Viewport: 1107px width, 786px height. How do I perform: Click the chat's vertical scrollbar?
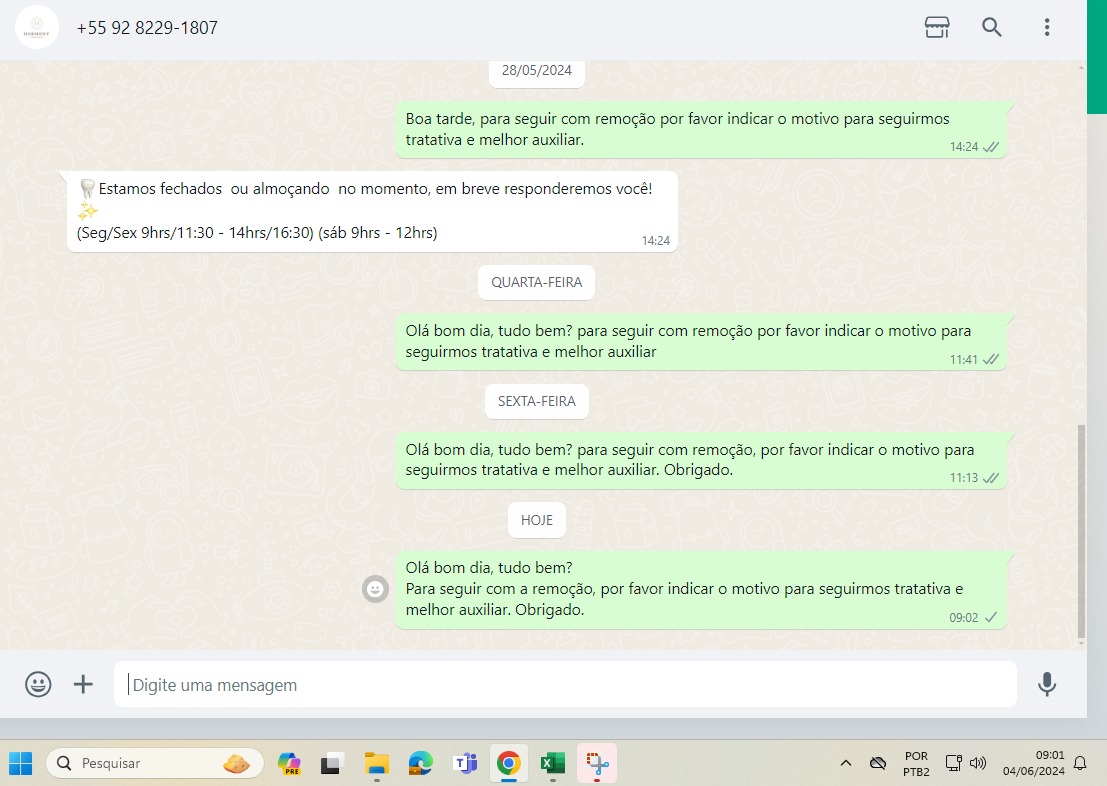pos(1080,530)
